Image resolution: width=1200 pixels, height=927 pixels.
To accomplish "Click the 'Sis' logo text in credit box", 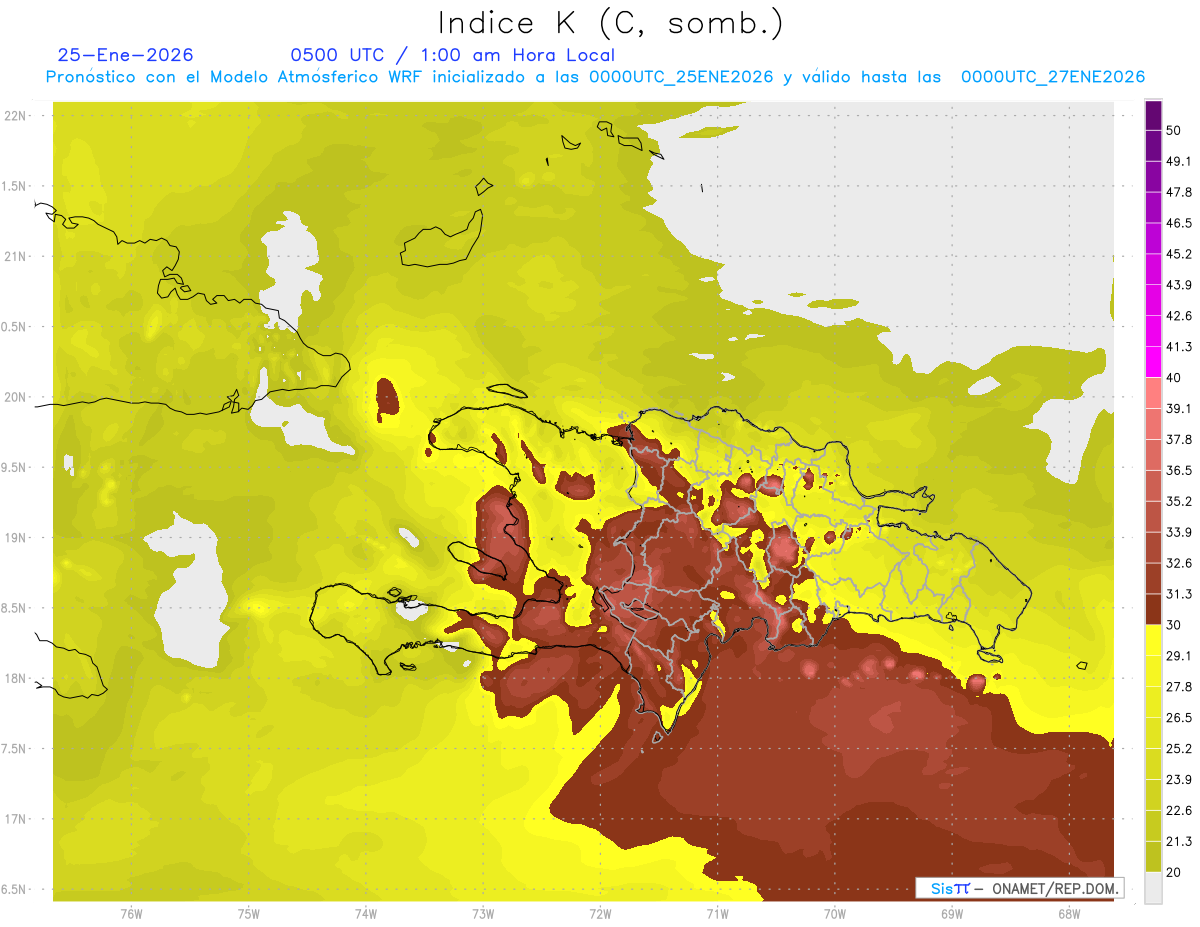I will point(942,888).
